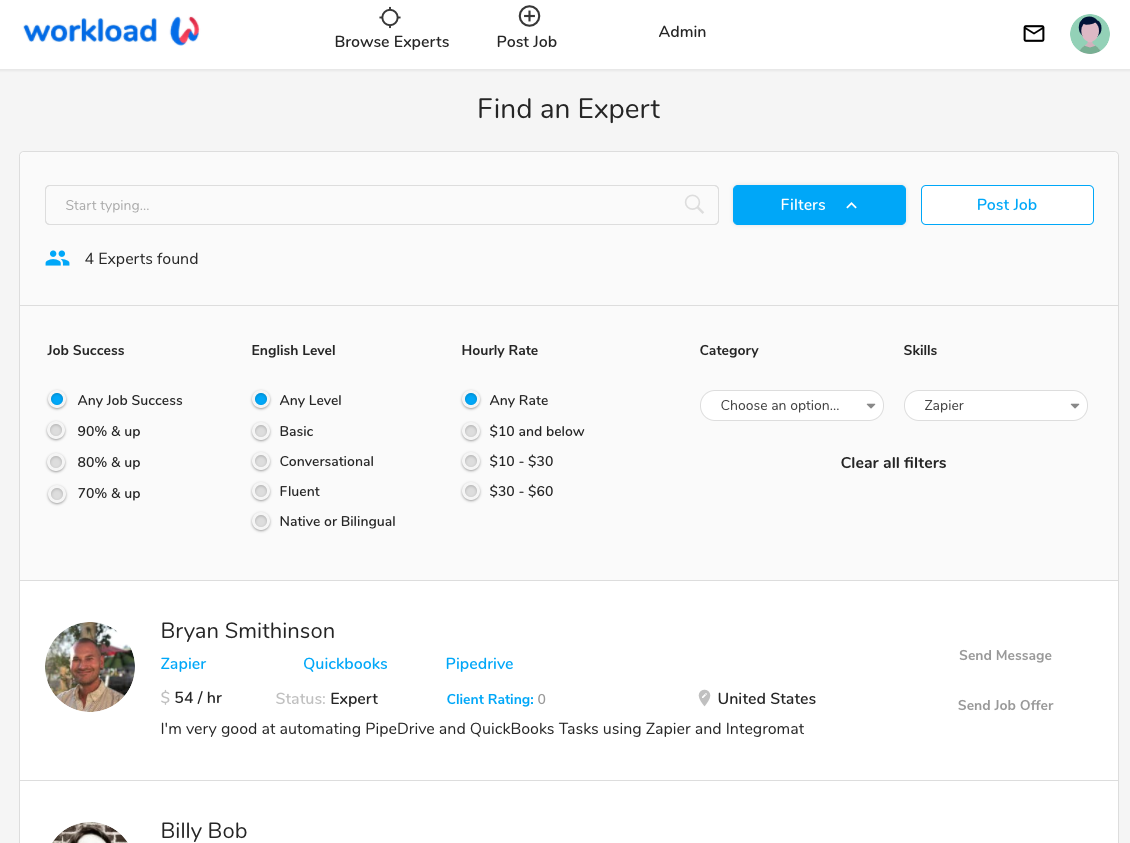1130x843 pixels.
Task: Open Billy Bob's profile photo
Action: pos(90,832)
